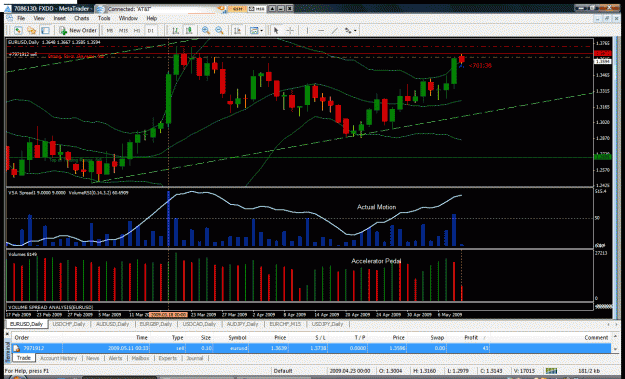Switch to the AUDJPY,Daily chart tab

pyautogui.click(x=242, y=324)
